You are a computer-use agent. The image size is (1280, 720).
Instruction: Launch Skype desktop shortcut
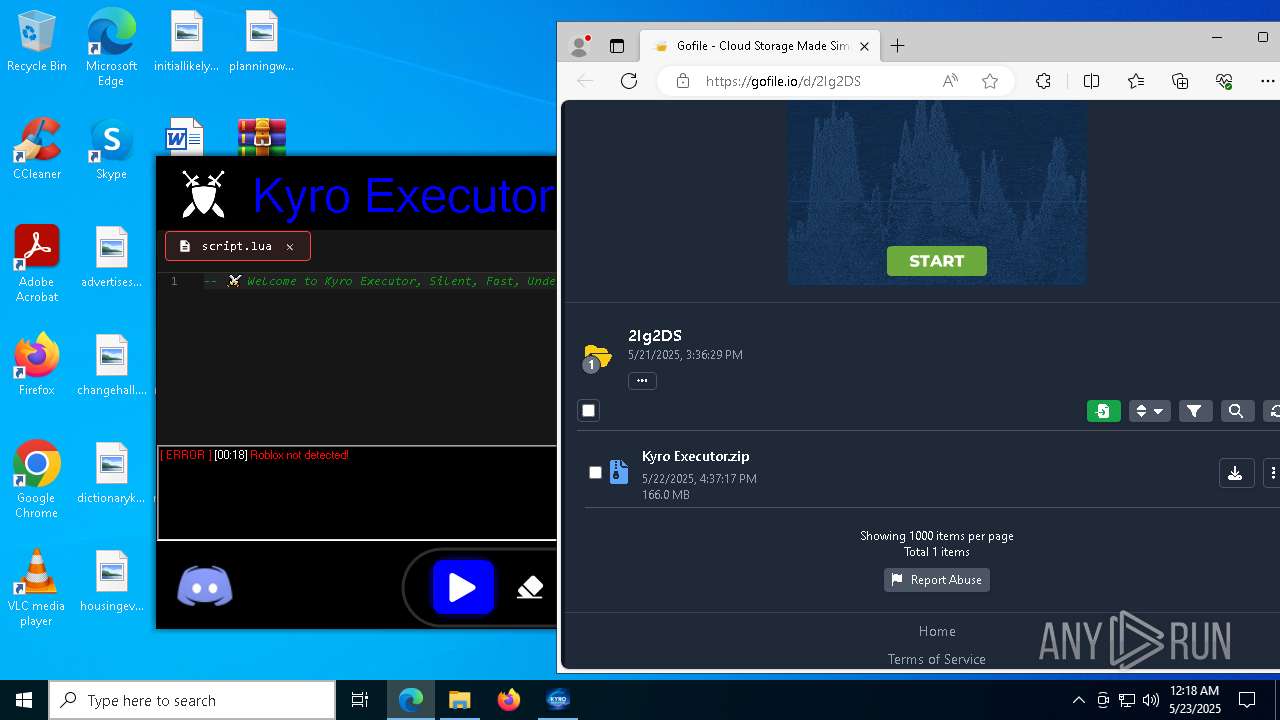coord(111,150)
